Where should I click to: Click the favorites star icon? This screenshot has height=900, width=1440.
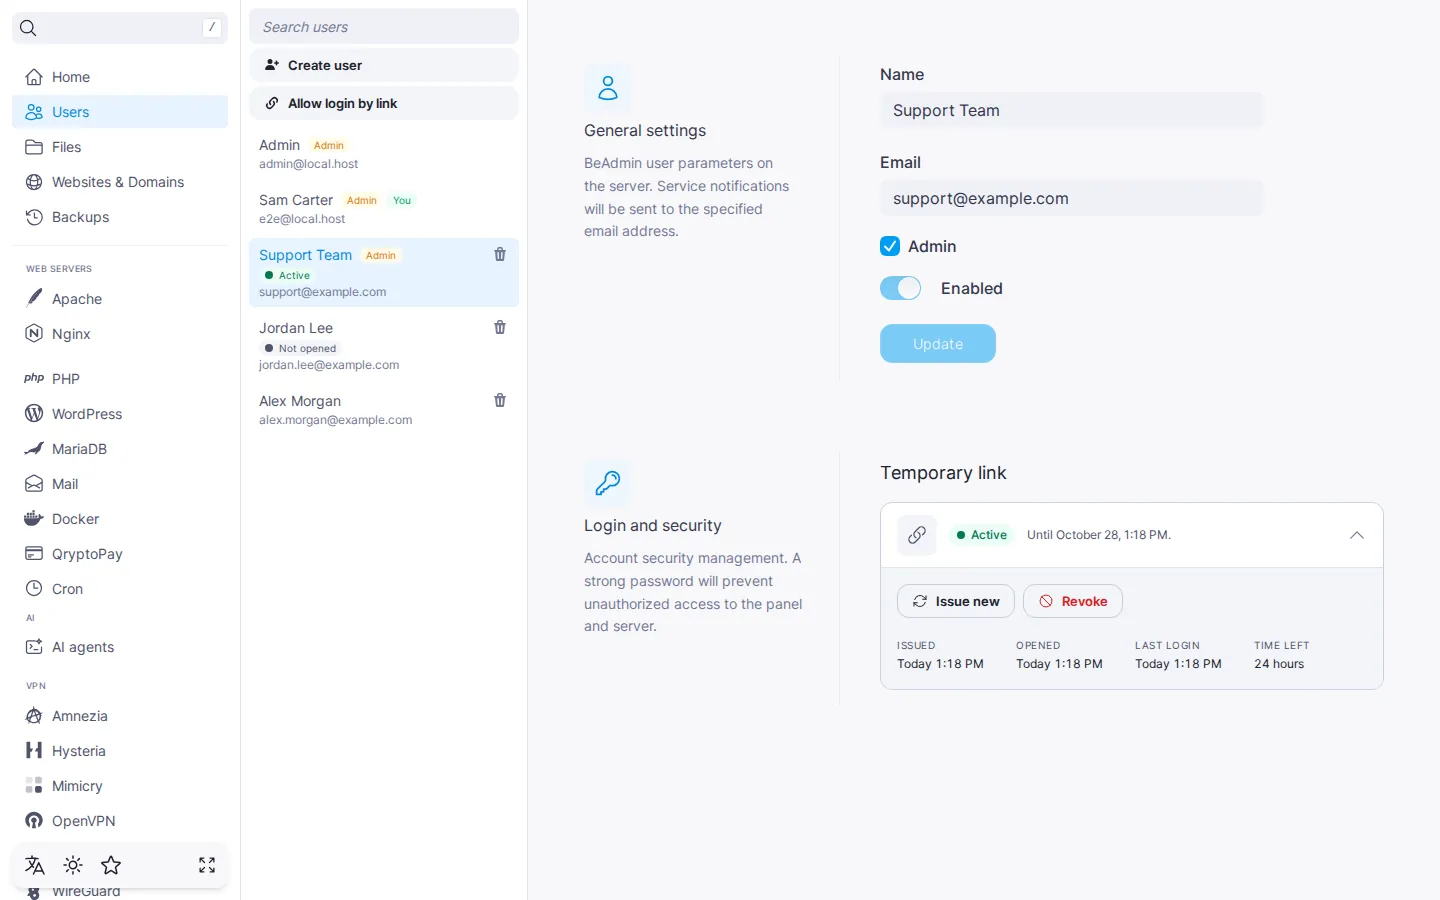pos(111,865)
